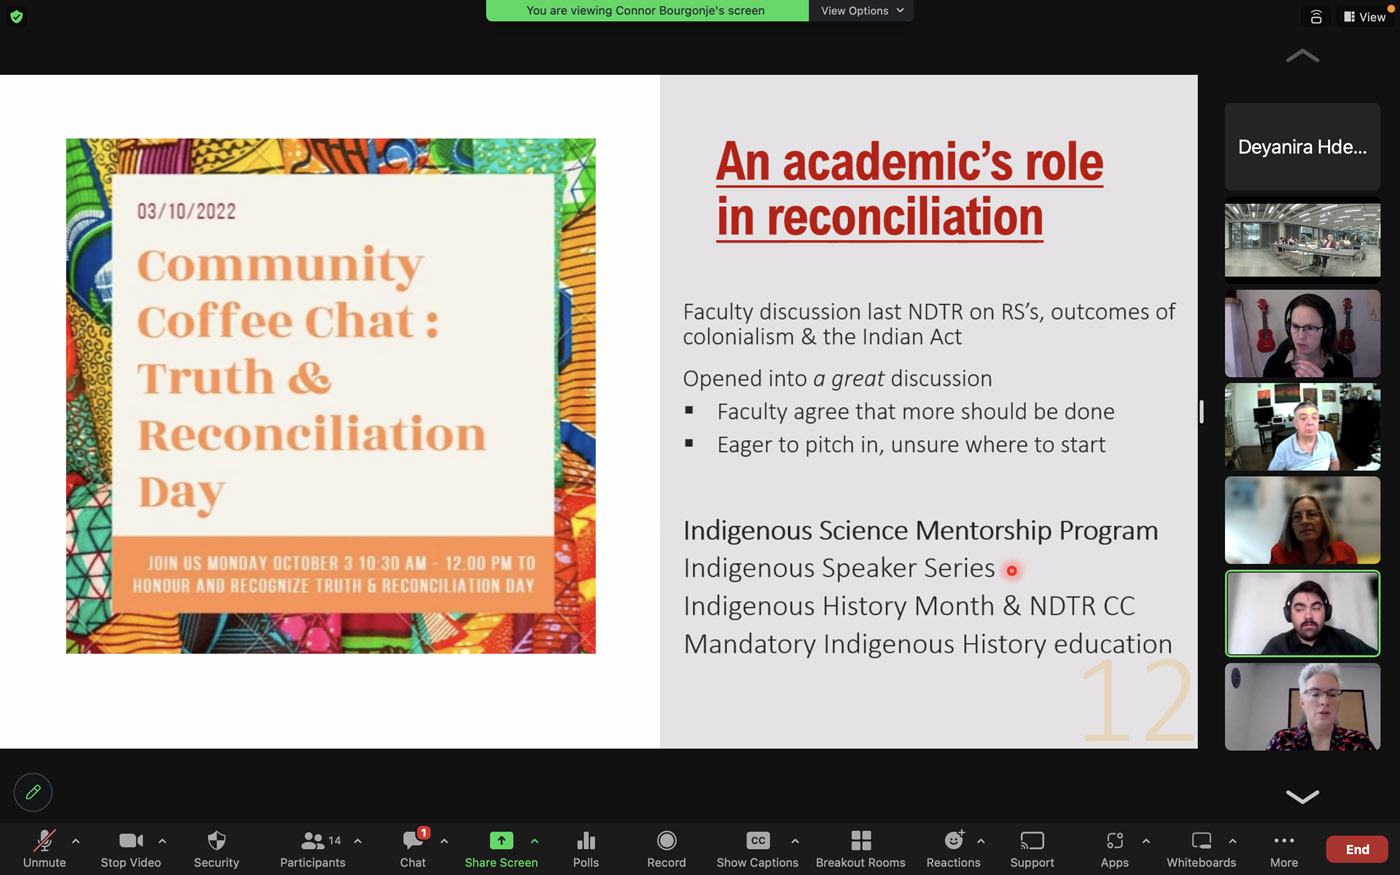Open Breakout Rooms
1400x875 pixels.
[x=860, y=848]
